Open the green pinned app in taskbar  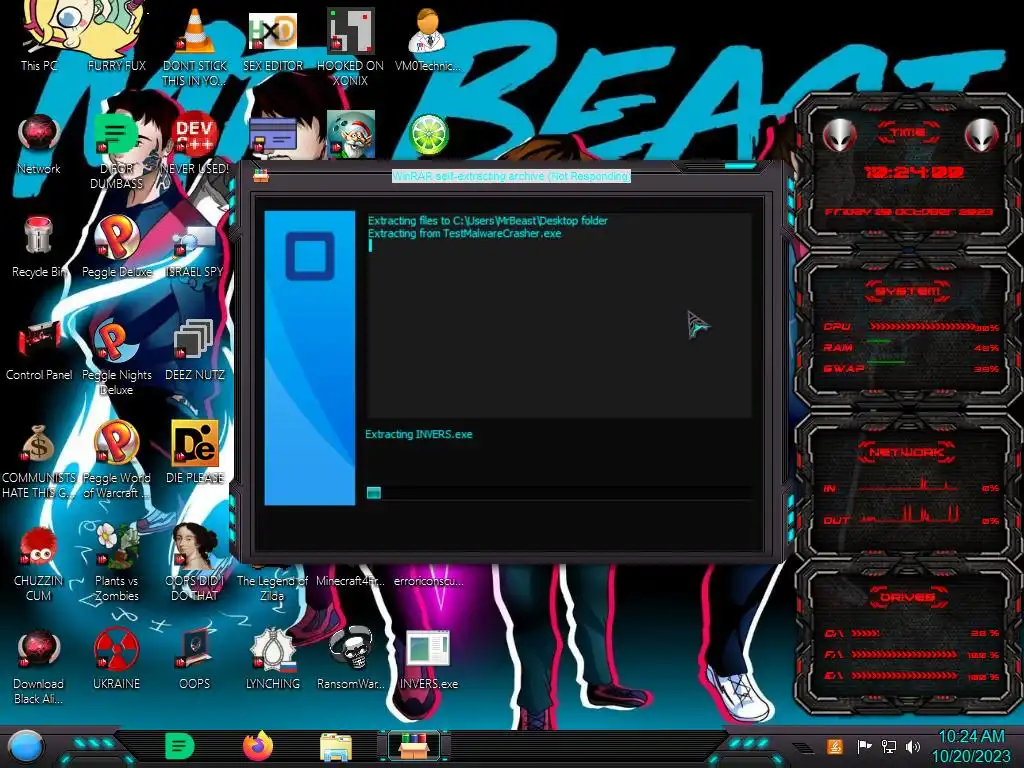pyautogui.click(x=180, y=746)
